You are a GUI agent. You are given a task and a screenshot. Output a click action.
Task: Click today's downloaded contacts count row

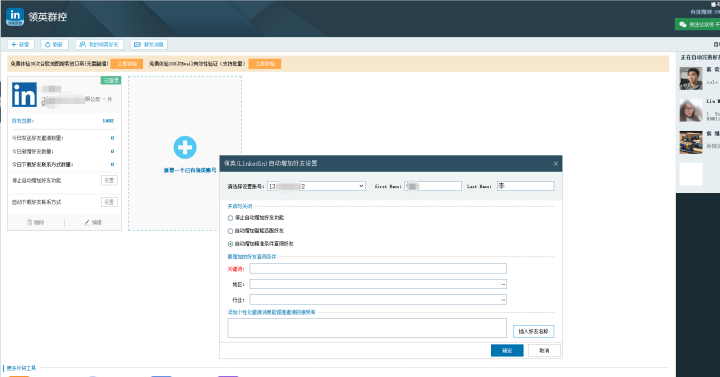tap(63, 164)
